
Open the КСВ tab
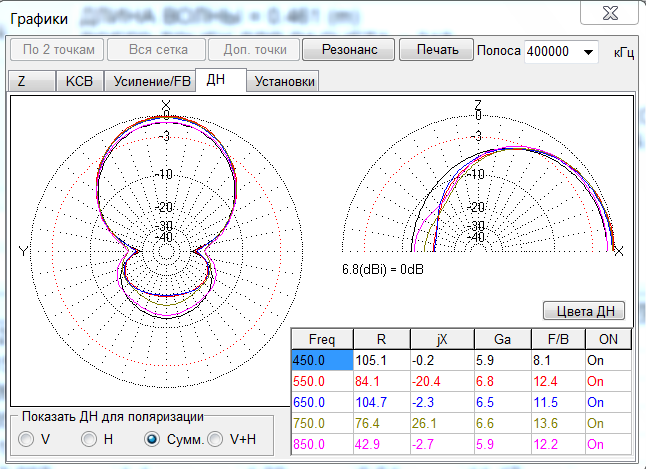[x=79, y=82]
